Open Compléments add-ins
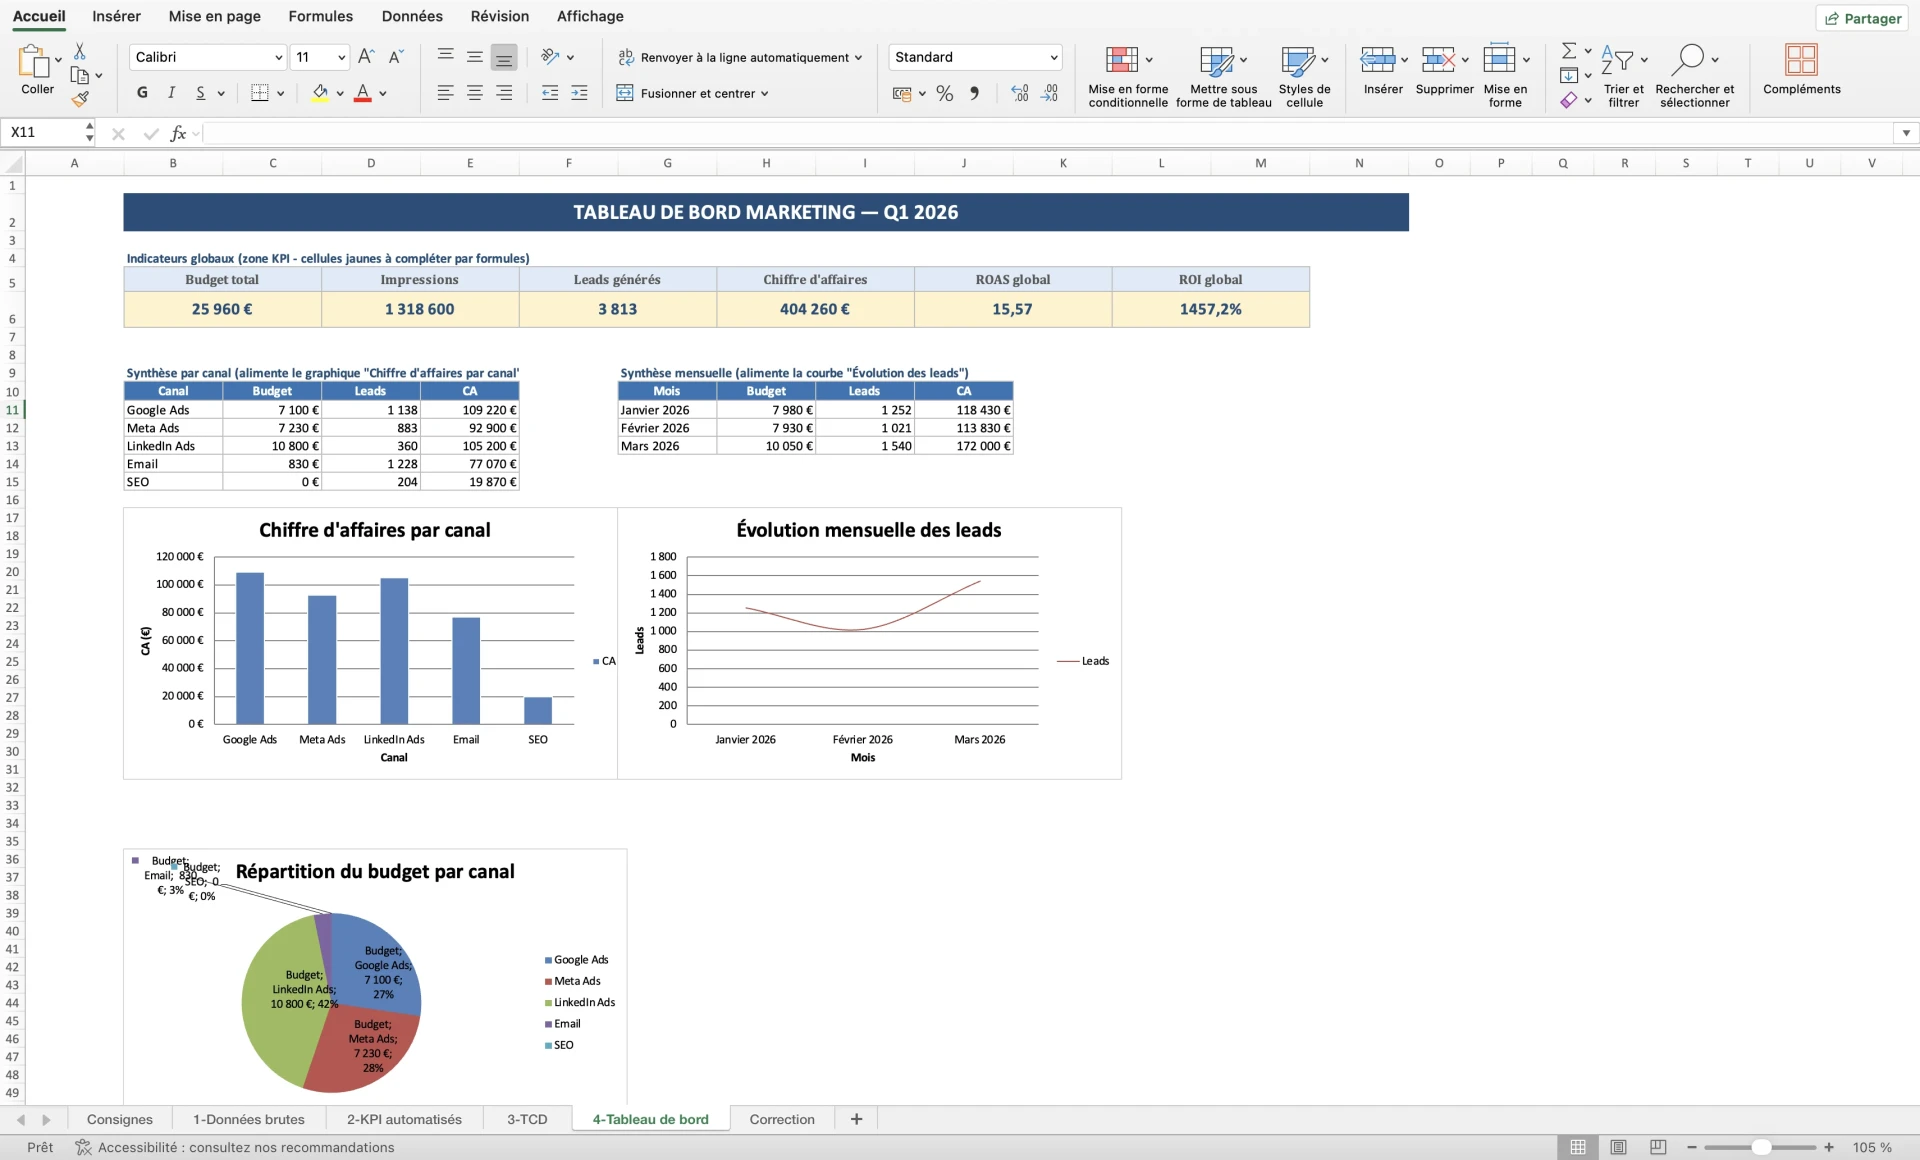Image resolution: width=1920 pixels, height=1160 pixels. tap(1801, 69)
